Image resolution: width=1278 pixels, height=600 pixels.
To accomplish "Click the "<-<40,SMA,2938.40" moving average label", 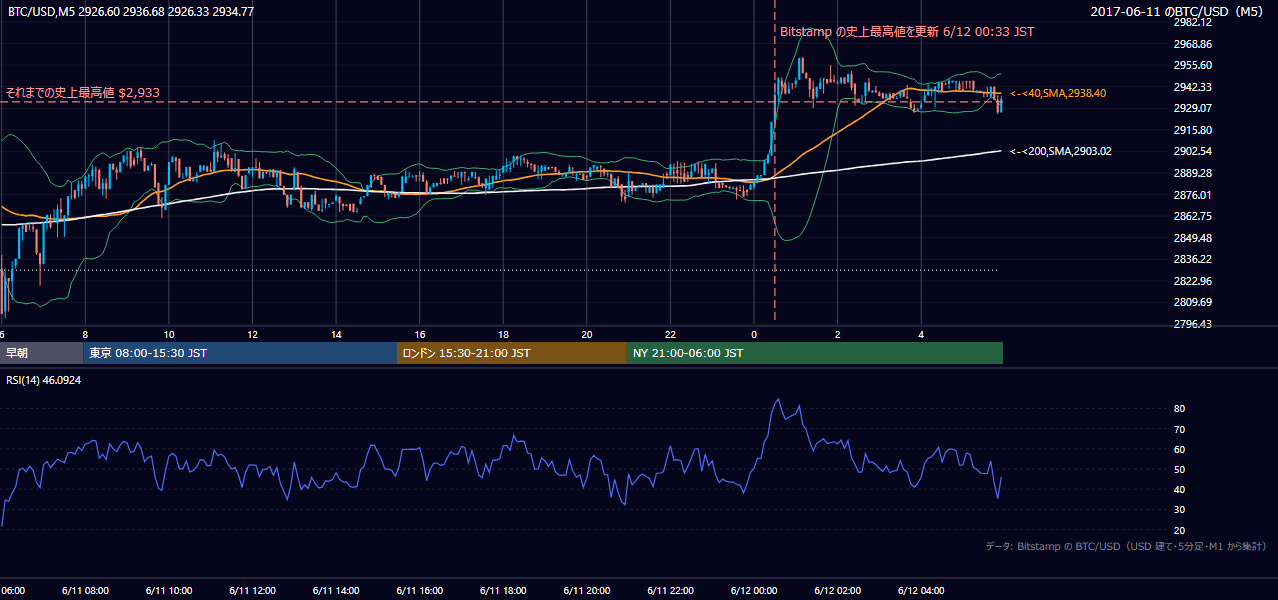I will pos(1058,93).
